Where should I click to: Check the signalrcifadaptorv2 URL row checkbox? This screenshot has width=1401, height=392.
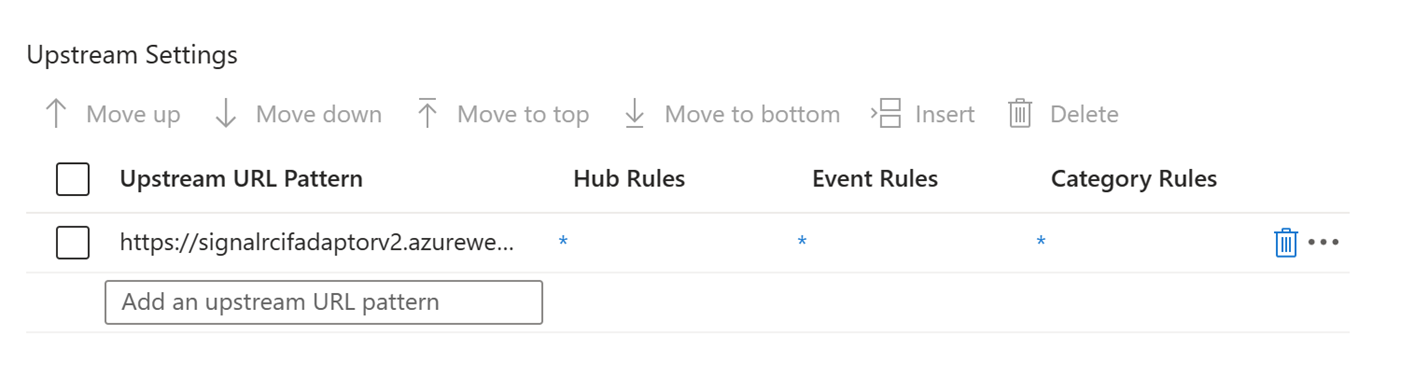(x=73, y=242)
